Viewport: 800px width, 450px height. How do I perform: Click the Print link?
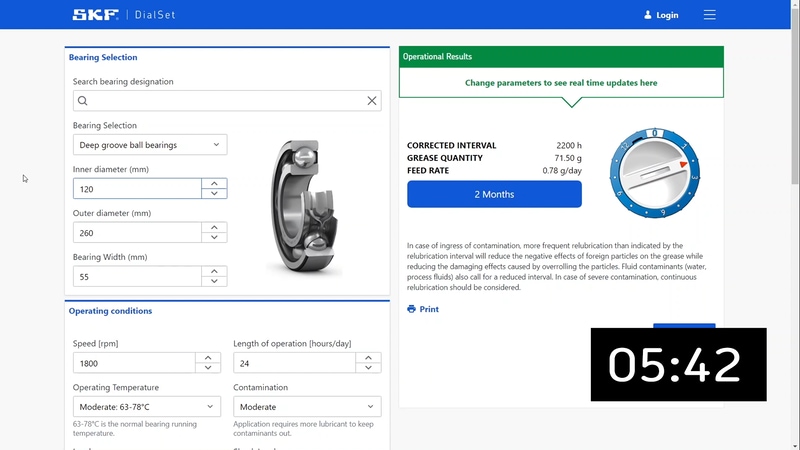(429, 309)
